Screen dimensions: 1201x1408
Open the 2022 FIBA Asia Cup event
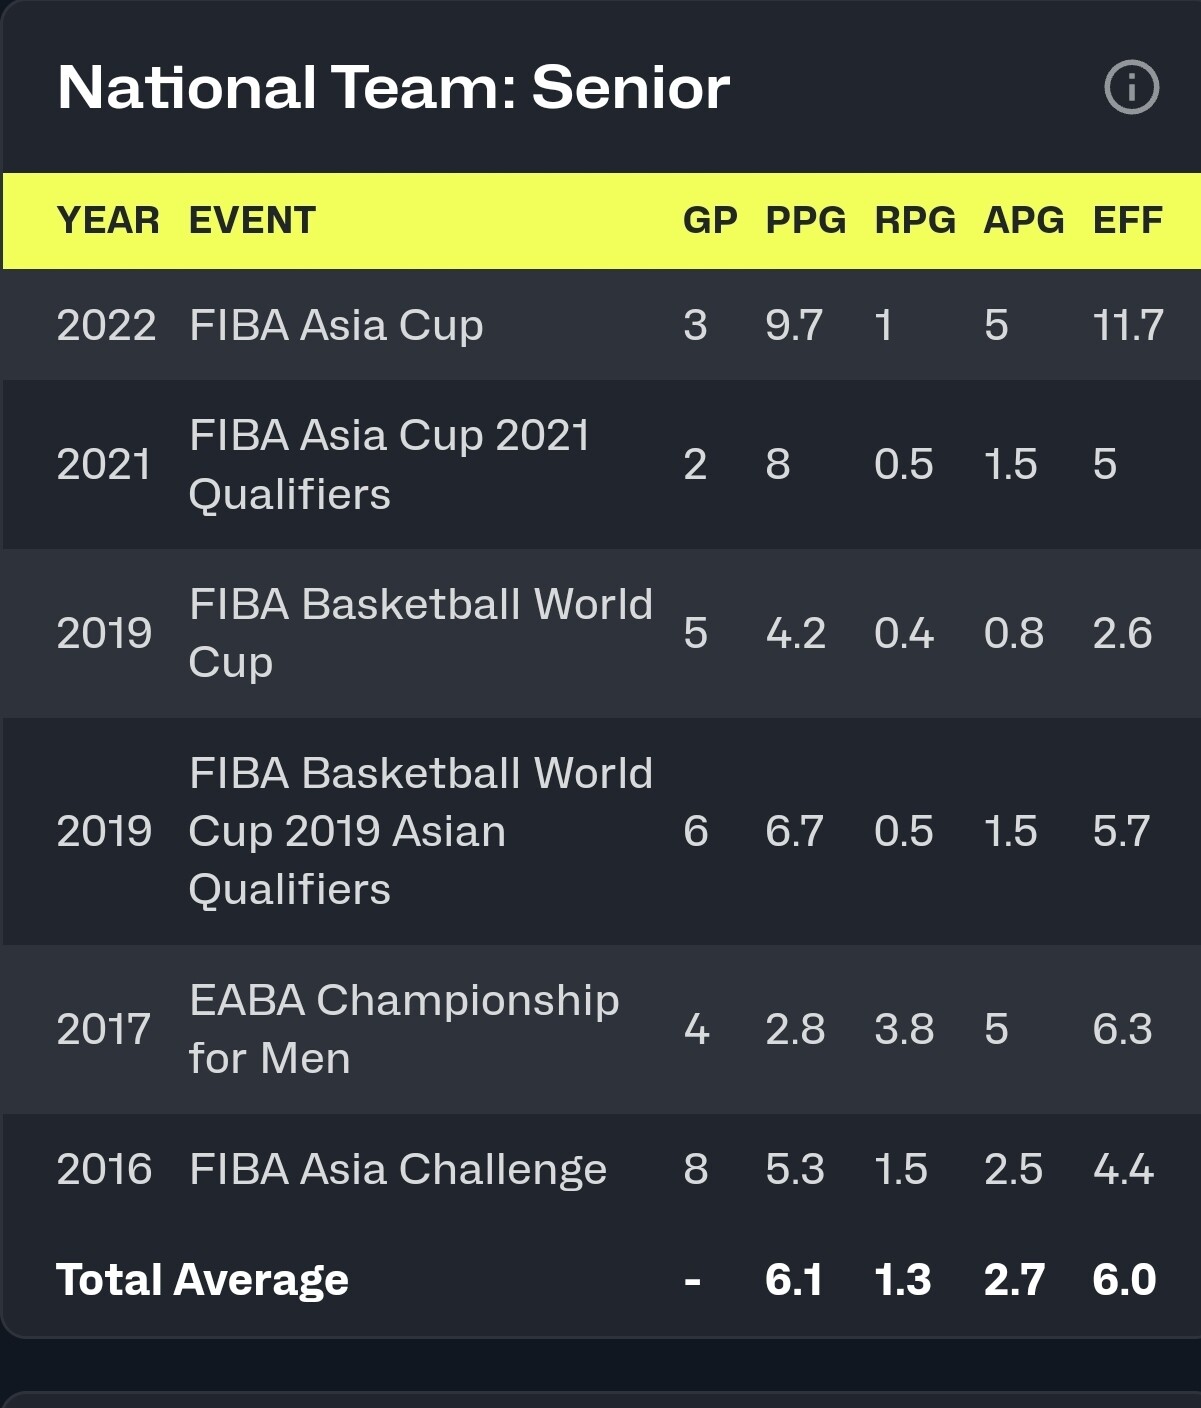(x=336, y=325)
